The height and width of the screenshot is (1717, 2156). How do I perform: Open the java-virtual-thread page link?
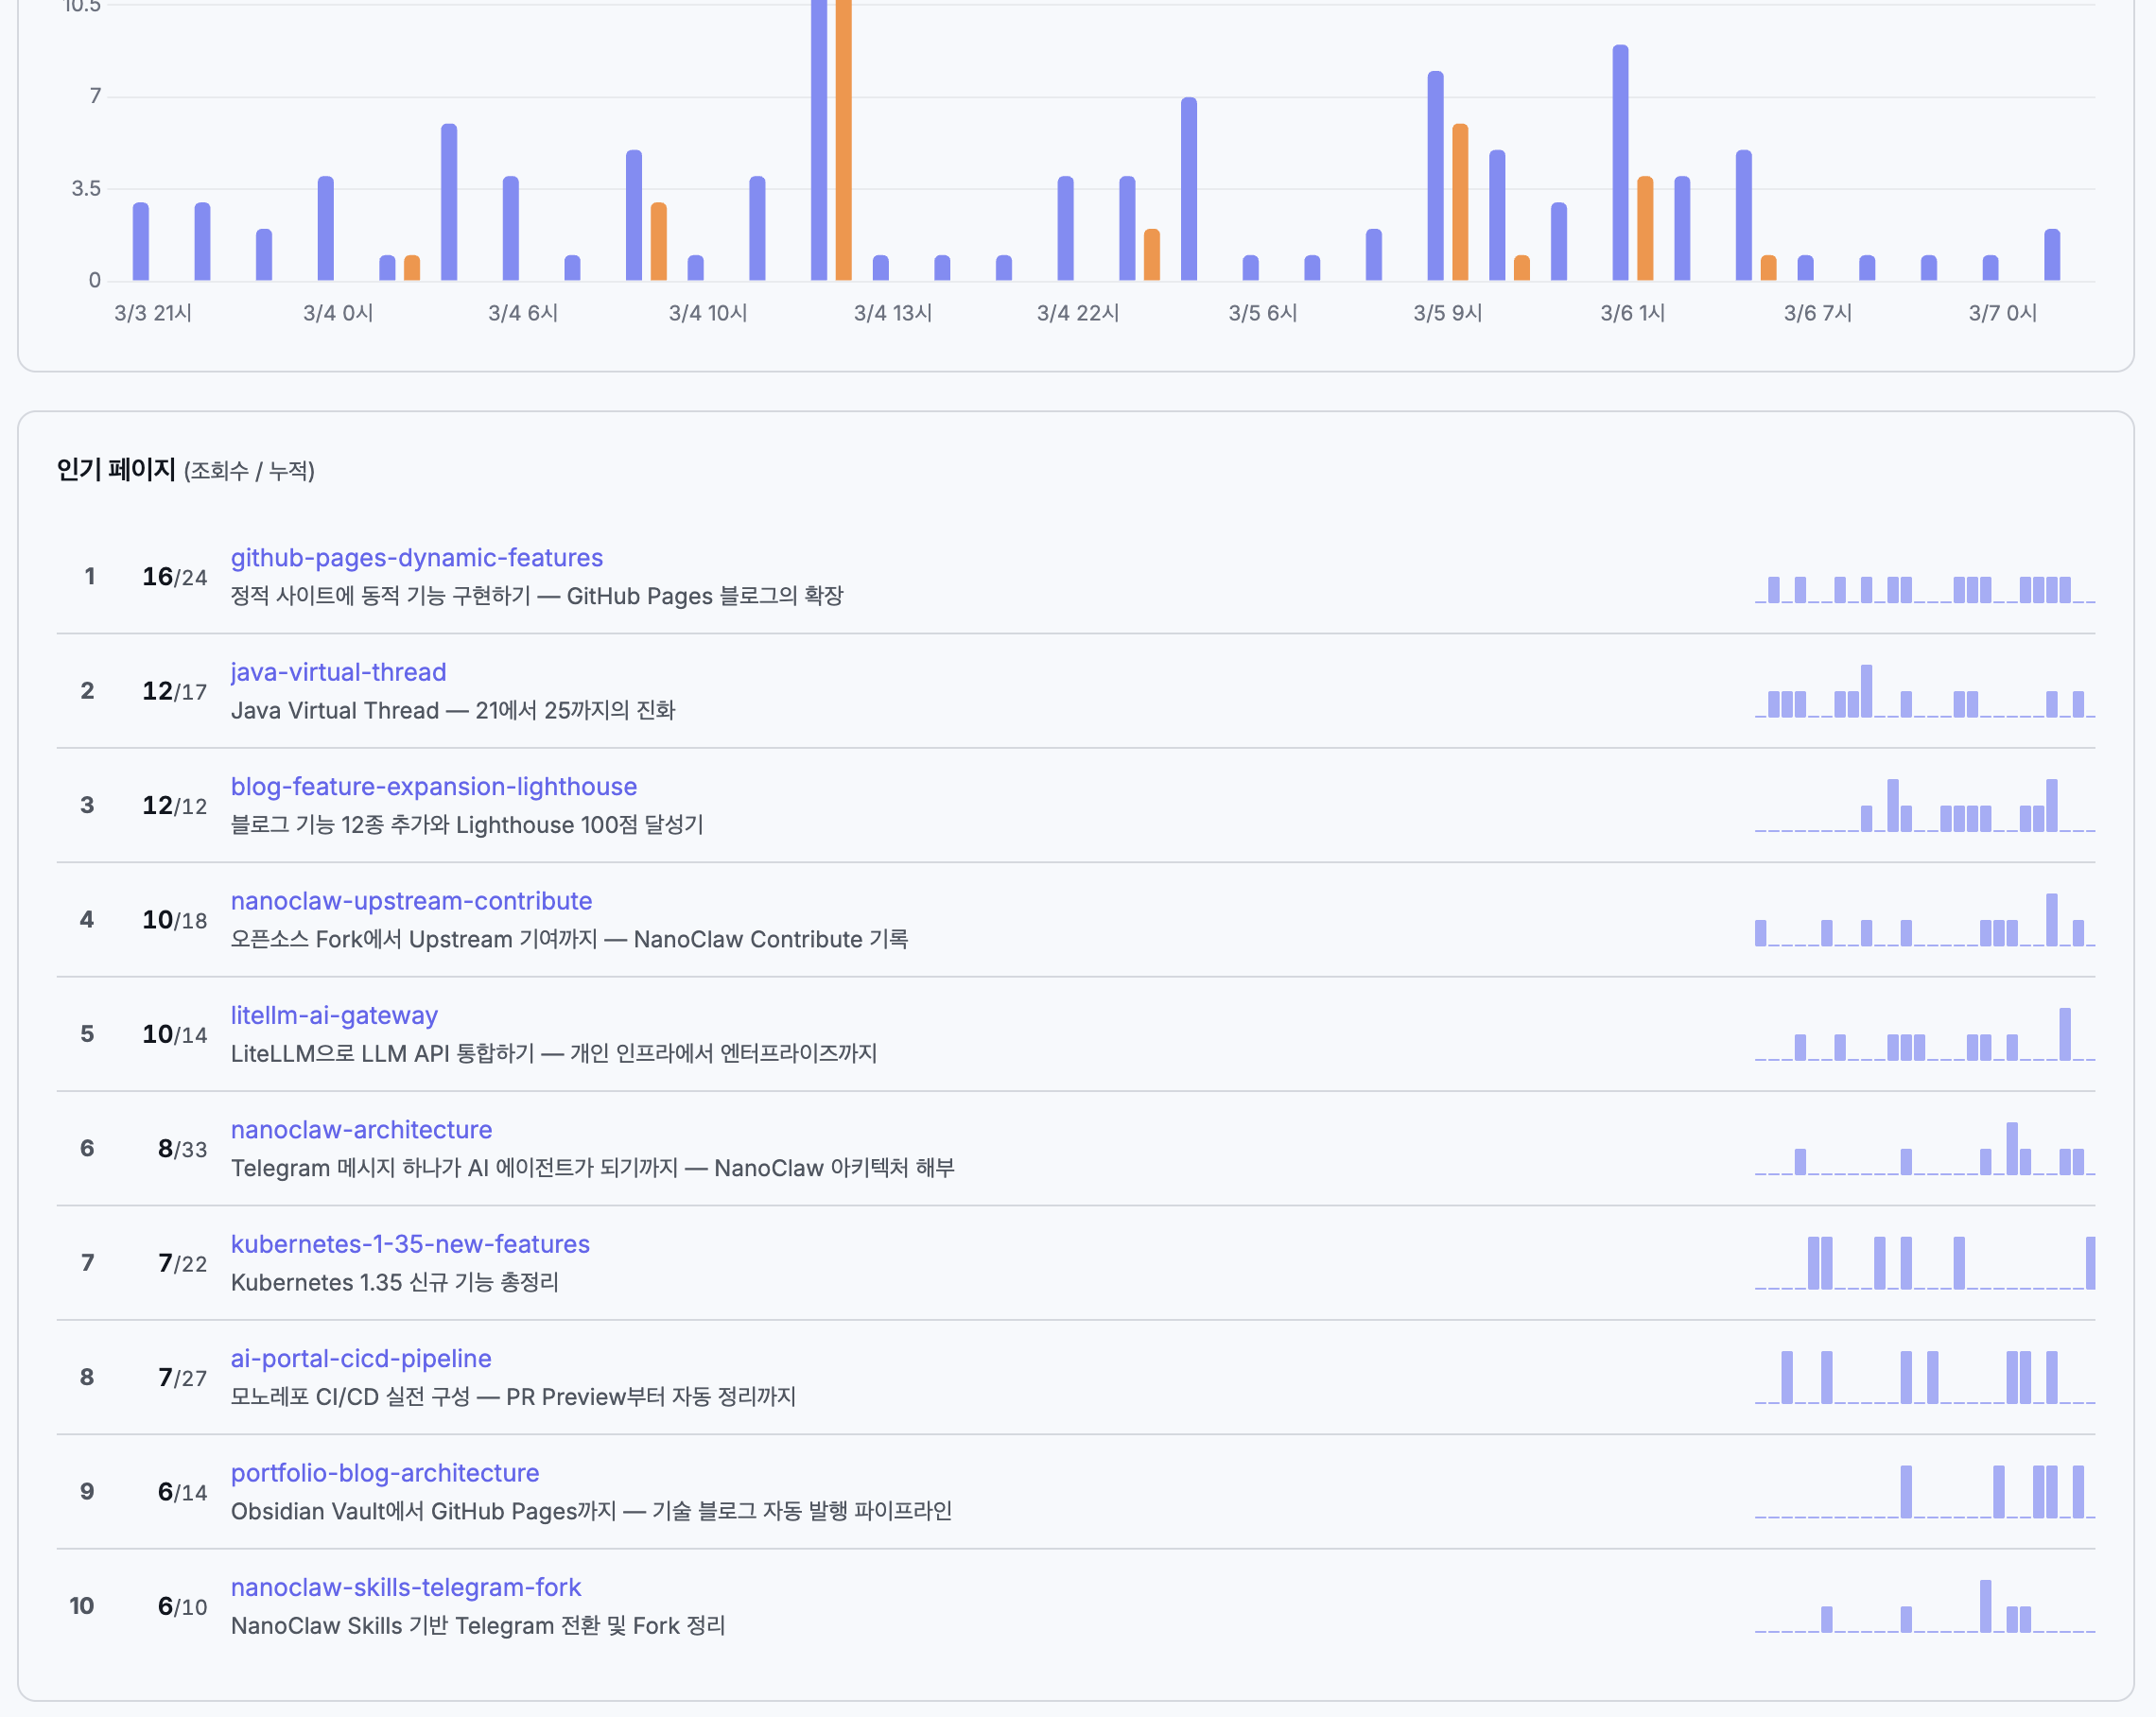[x=338, y=672]
